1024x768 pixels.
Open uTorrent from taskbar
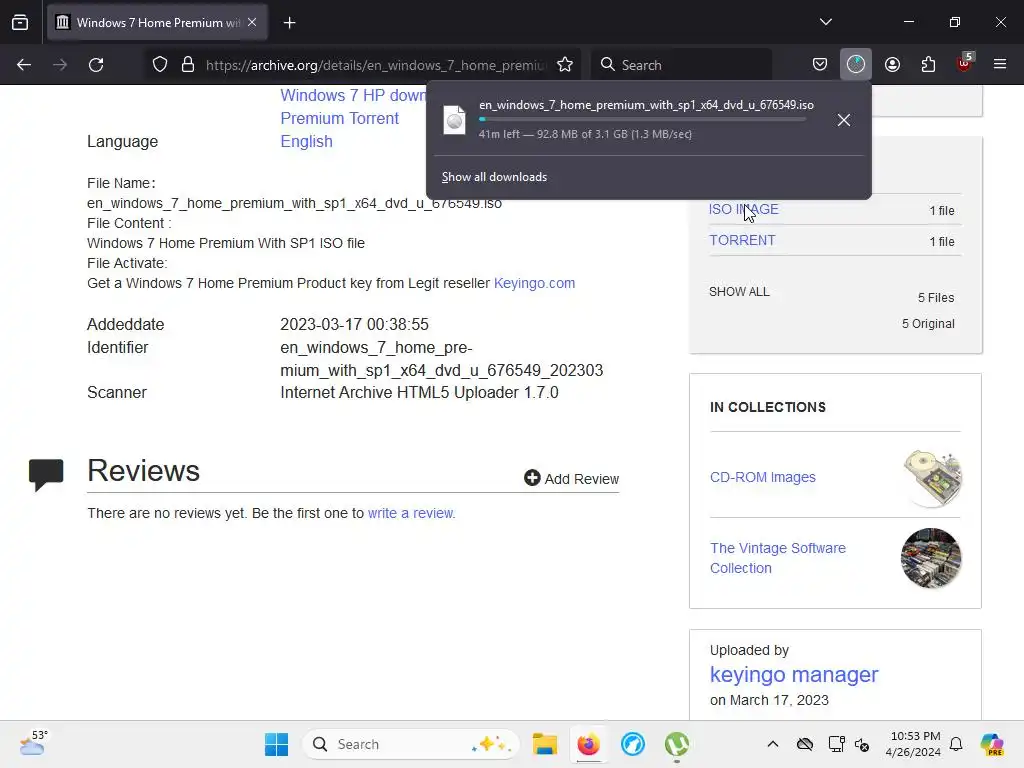(x=677, y=744)
